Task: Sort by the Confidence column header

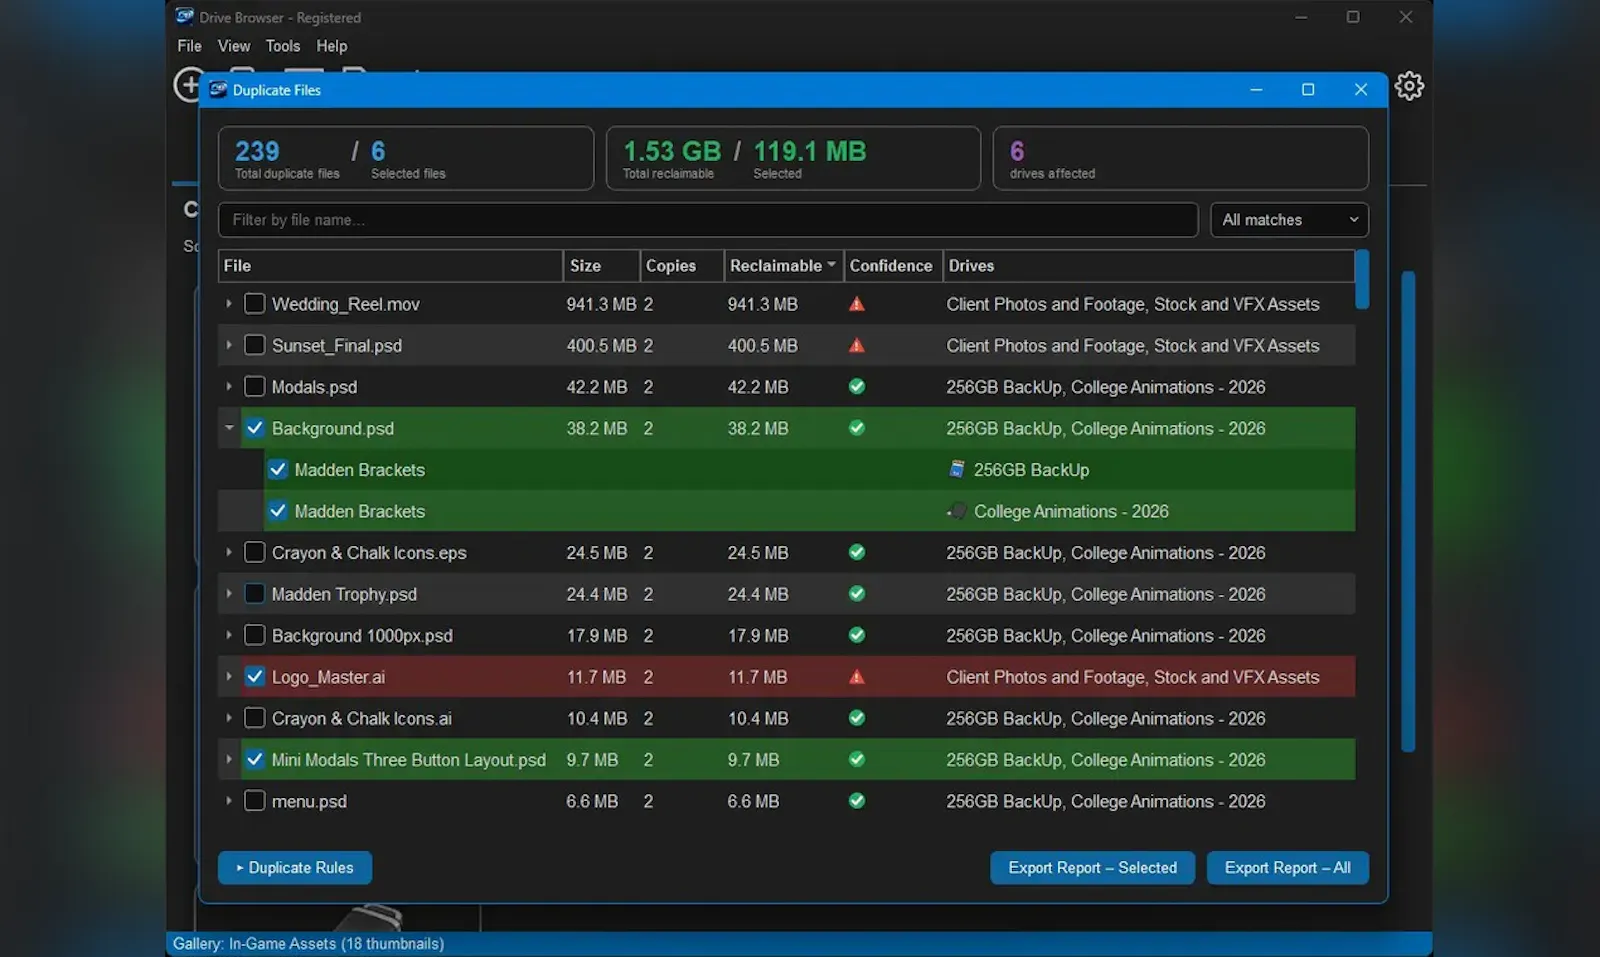Action: [892, 266]
